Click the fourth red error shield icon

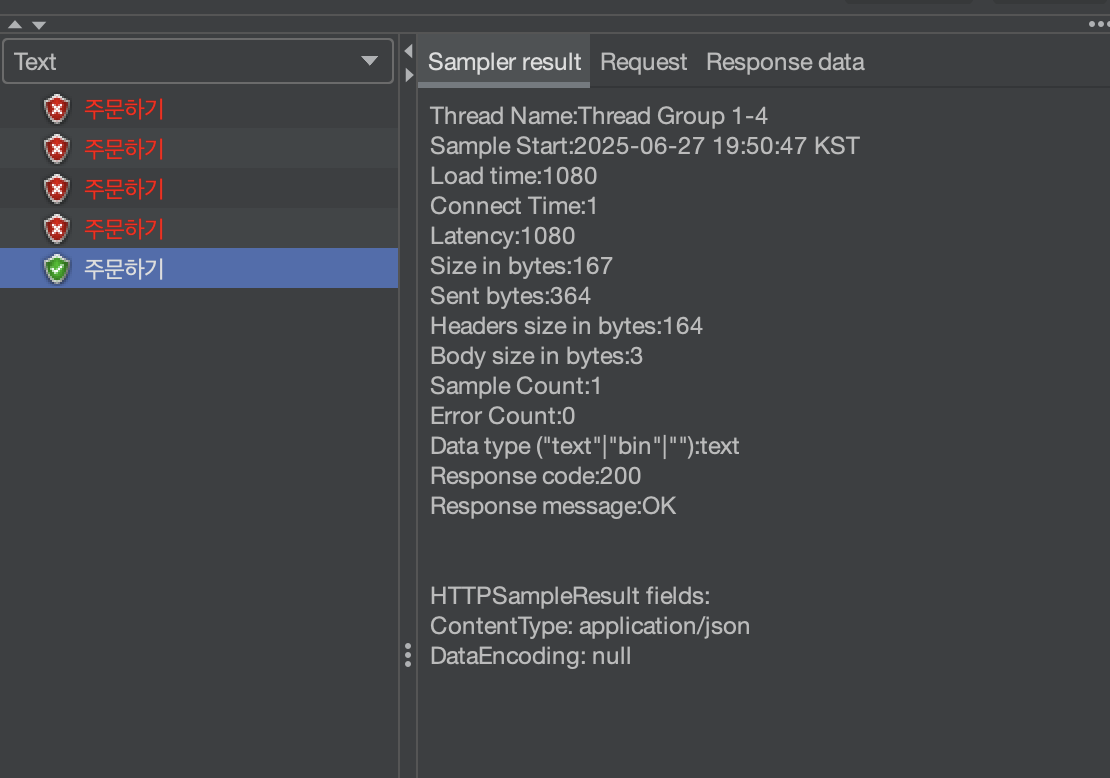coord(57,229)
